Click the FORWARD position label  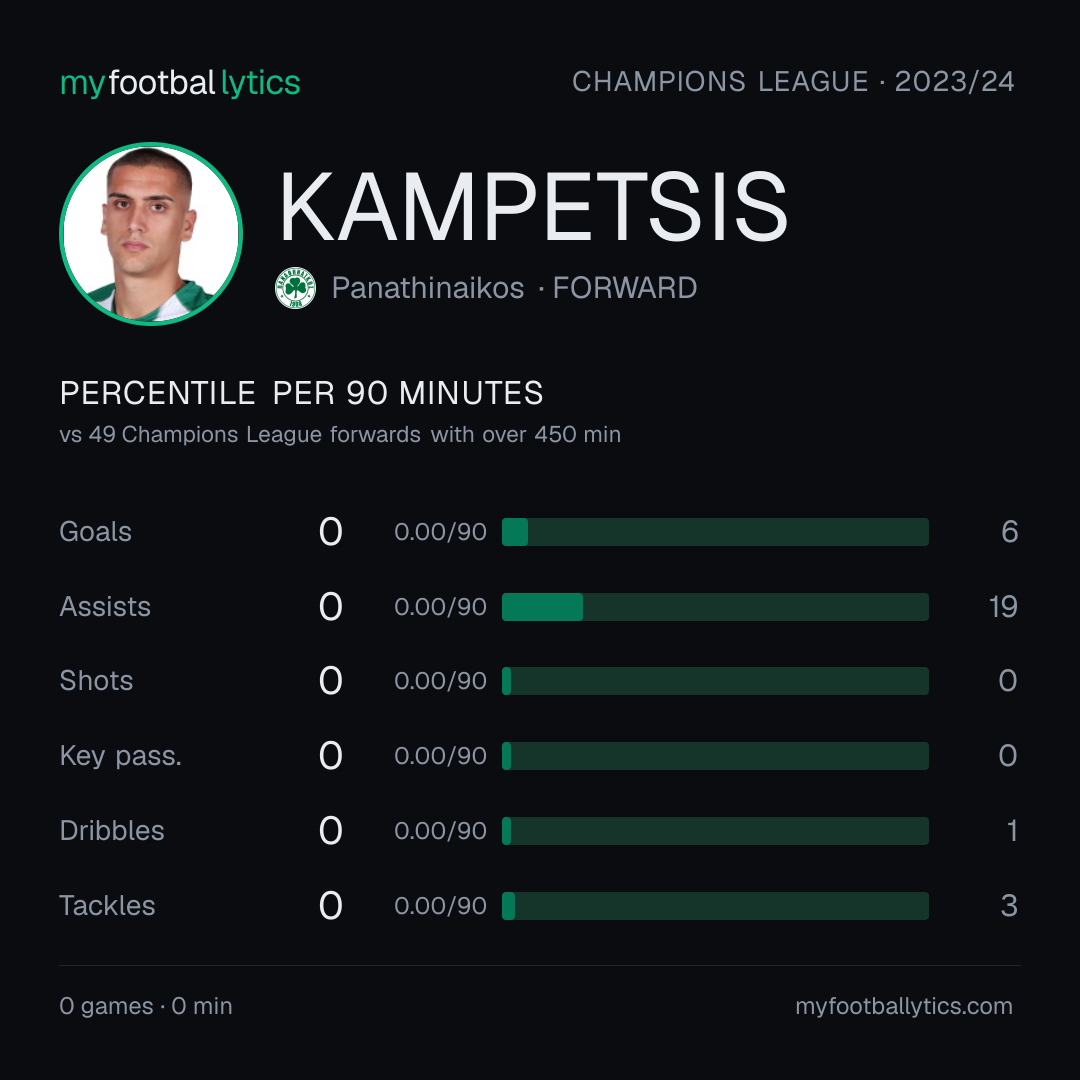coord(625,288)
